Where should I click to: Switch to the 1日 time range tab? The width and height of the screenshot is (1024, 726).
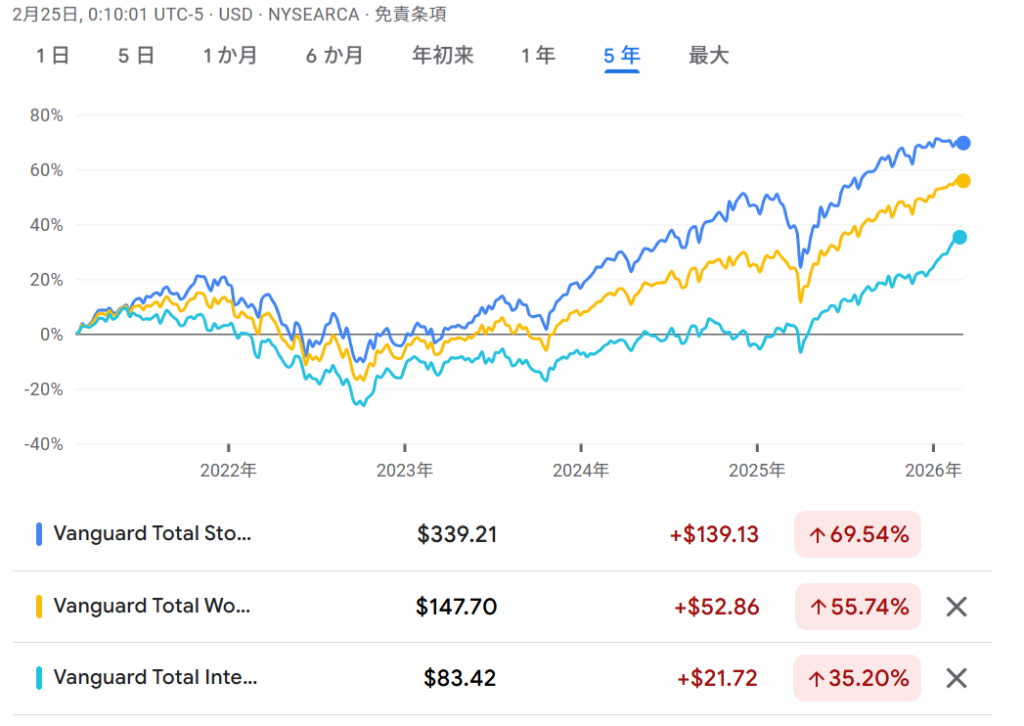53,56
